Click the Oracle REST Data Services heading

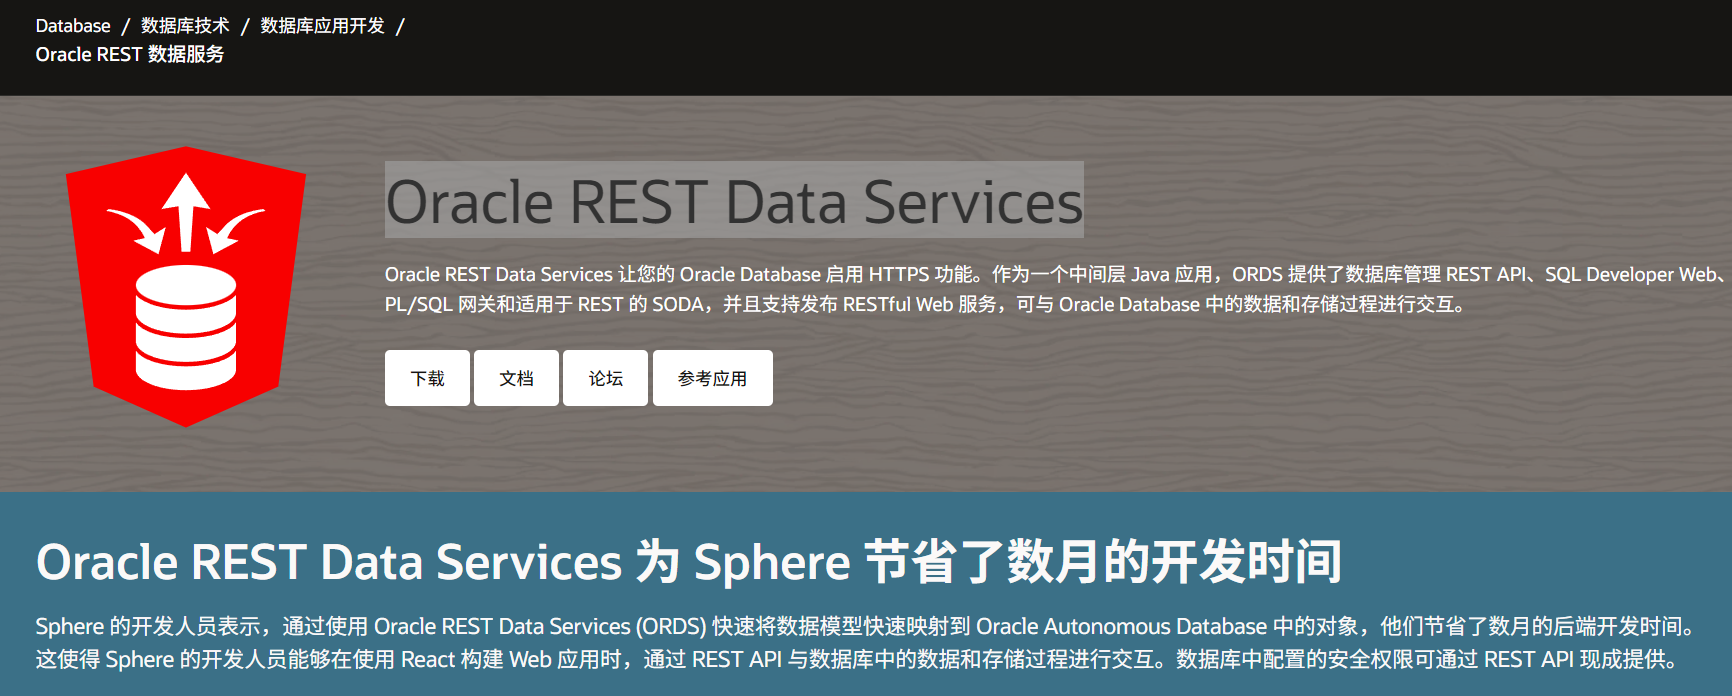click(x=734, y=201)
